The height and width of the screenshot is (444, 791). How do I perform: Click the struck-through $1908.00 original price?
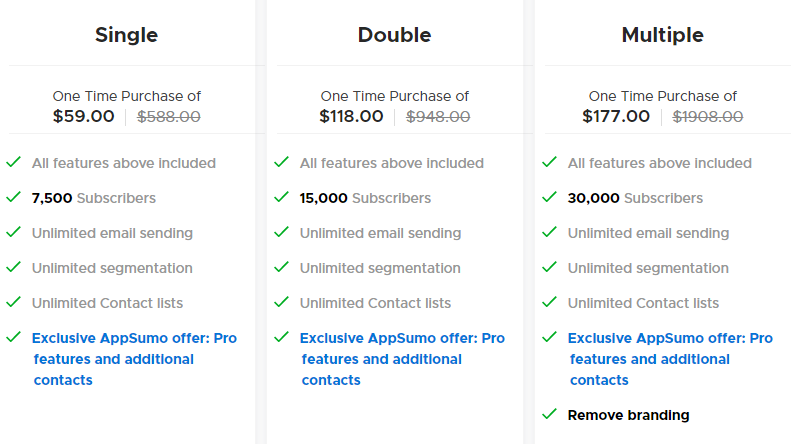[708, 117]
